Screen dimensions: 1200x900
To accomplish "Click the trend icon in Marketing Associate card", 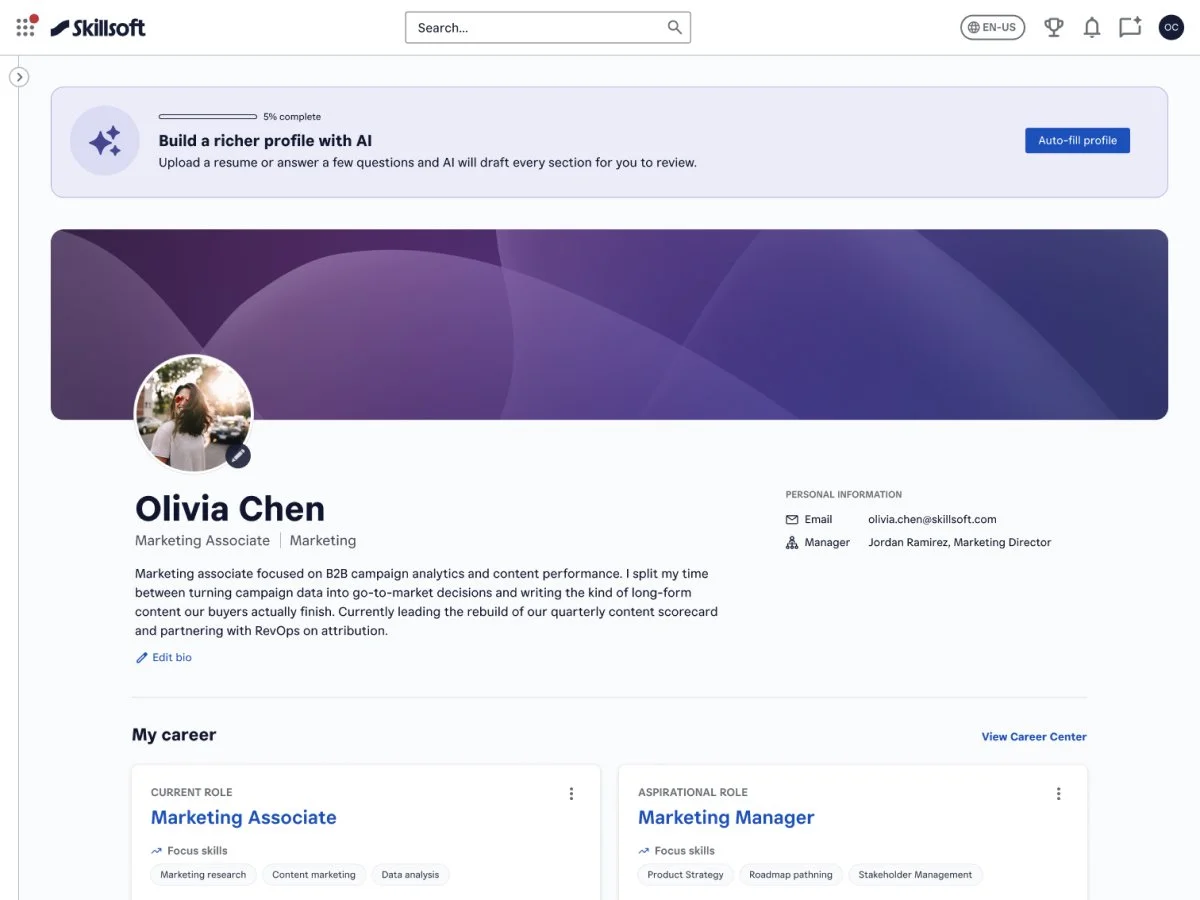I will point(156,851).
